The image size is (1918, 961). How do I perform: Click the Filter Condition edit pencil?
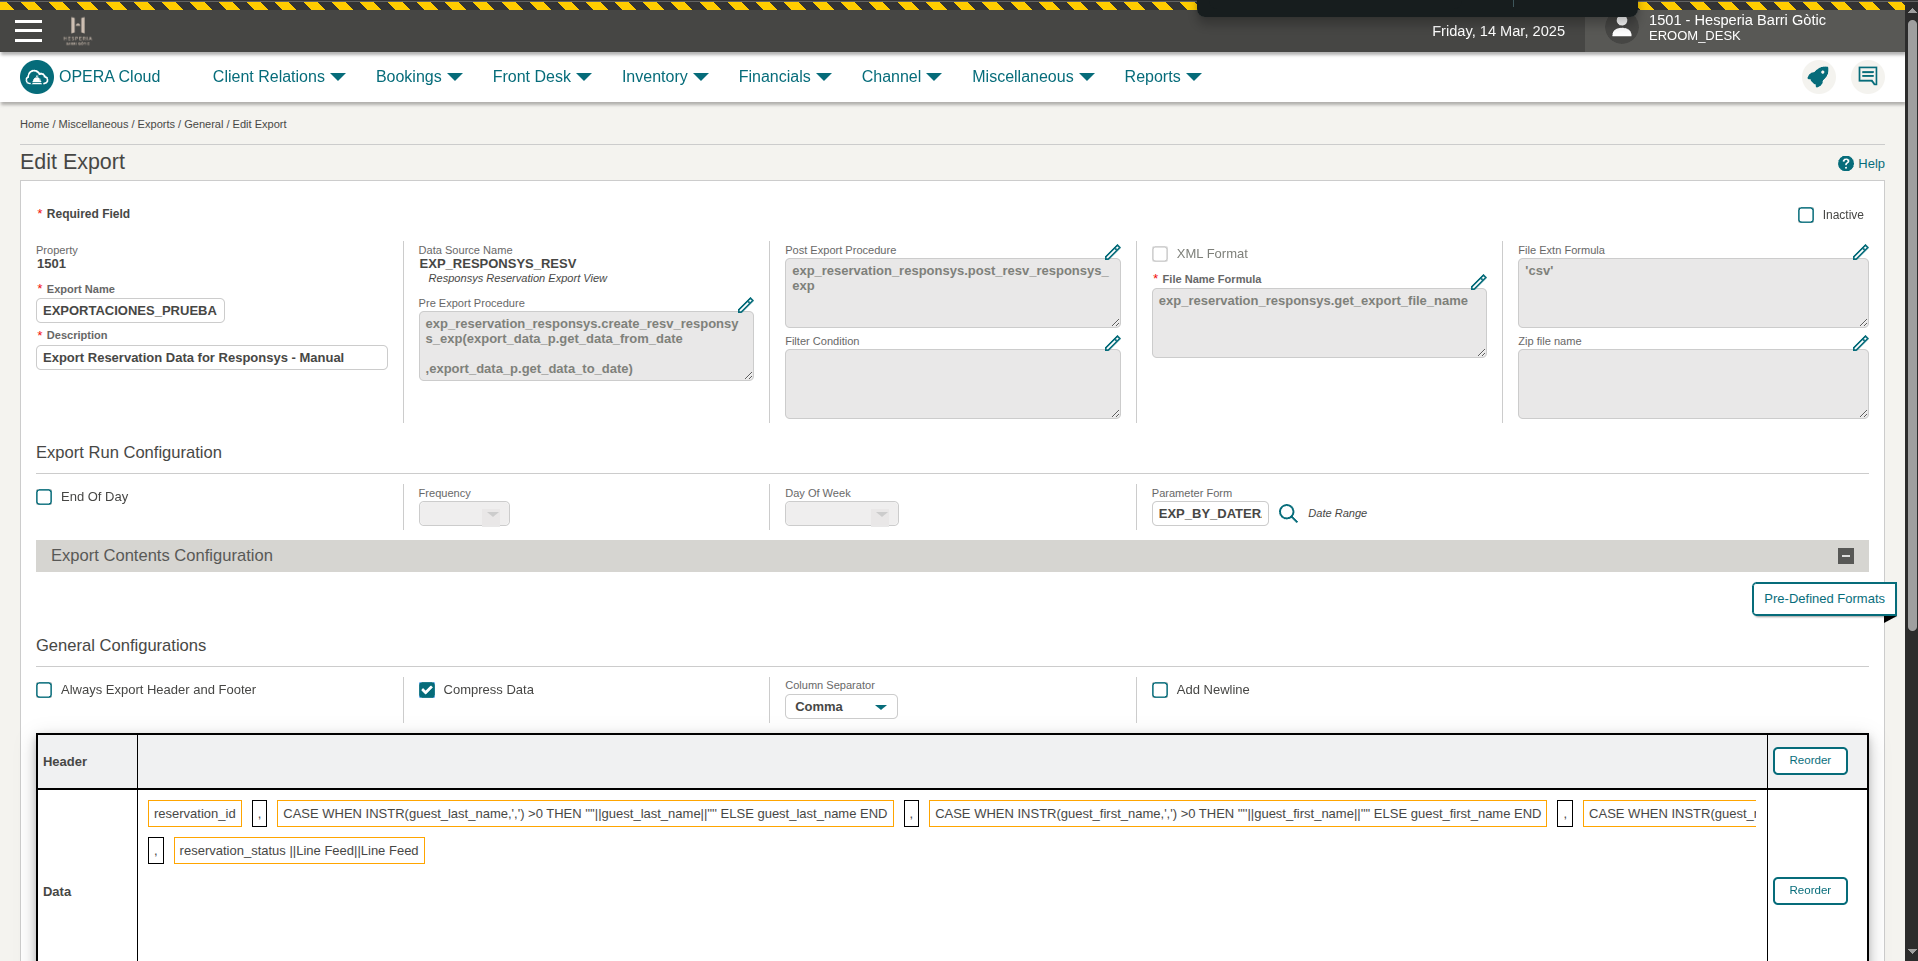[1112, 343]
